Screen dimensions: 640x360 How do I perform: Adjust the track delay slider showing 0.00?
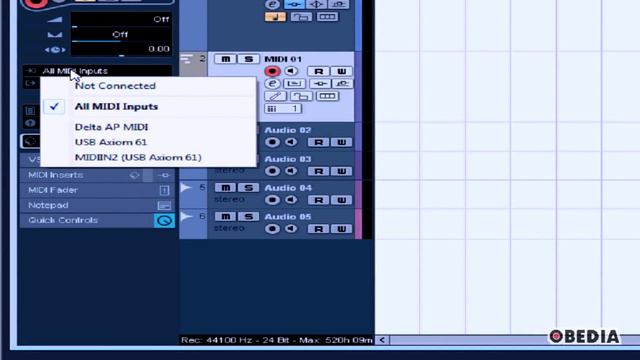click(121, 50)
